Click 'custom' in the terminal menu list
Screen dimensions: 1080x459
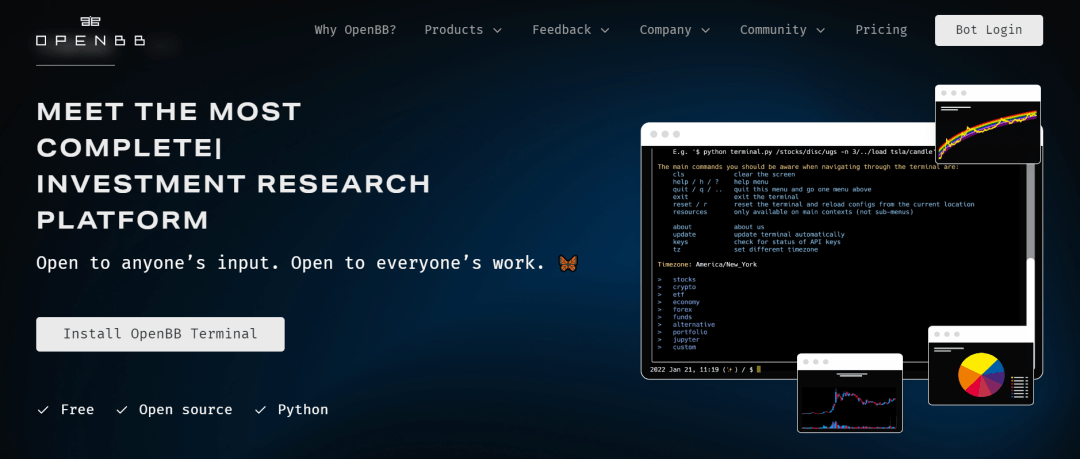pyautogui.click(x=684, y=347)
